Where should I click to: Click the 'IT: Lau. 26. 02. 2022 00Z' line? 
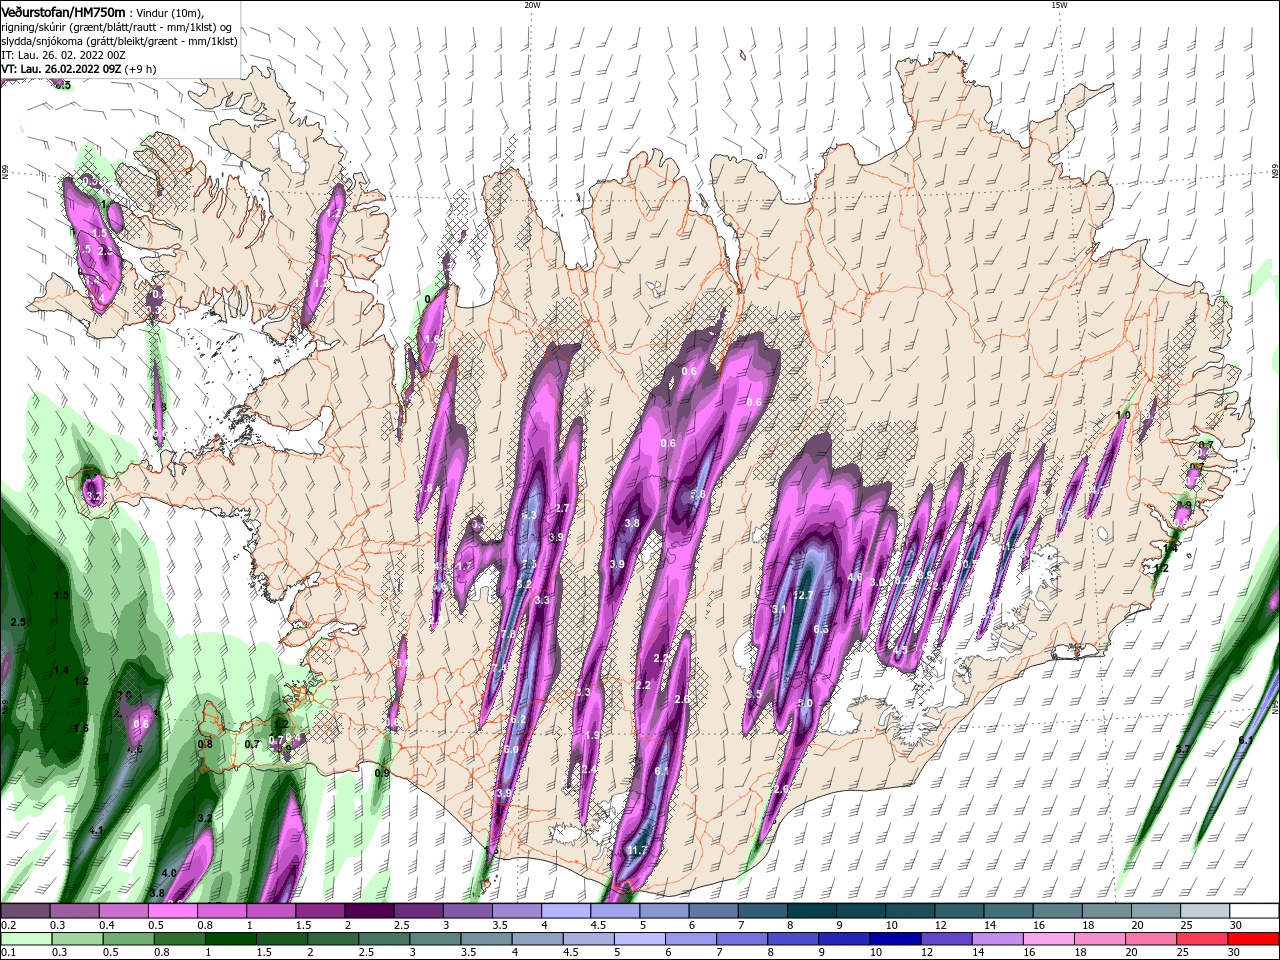pos(63,55)
